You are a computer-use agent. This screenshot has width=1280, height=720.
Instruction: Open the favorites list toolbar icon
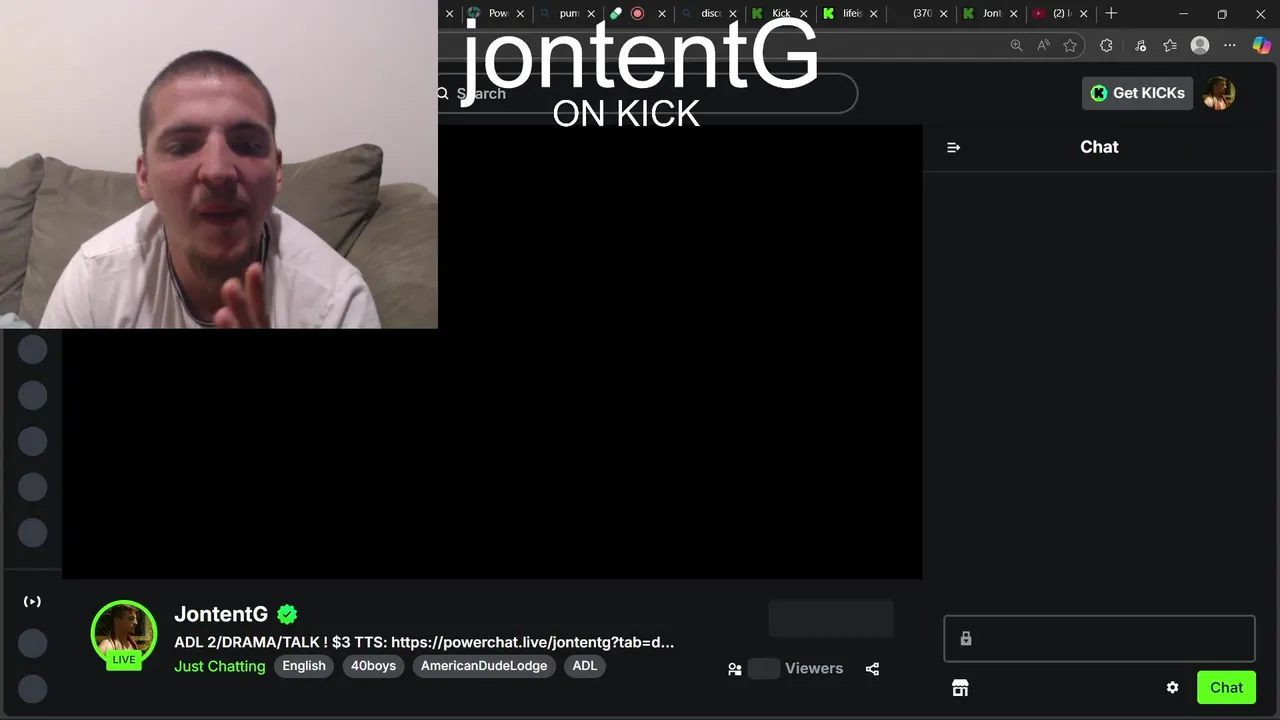(x=1170, y=45)
